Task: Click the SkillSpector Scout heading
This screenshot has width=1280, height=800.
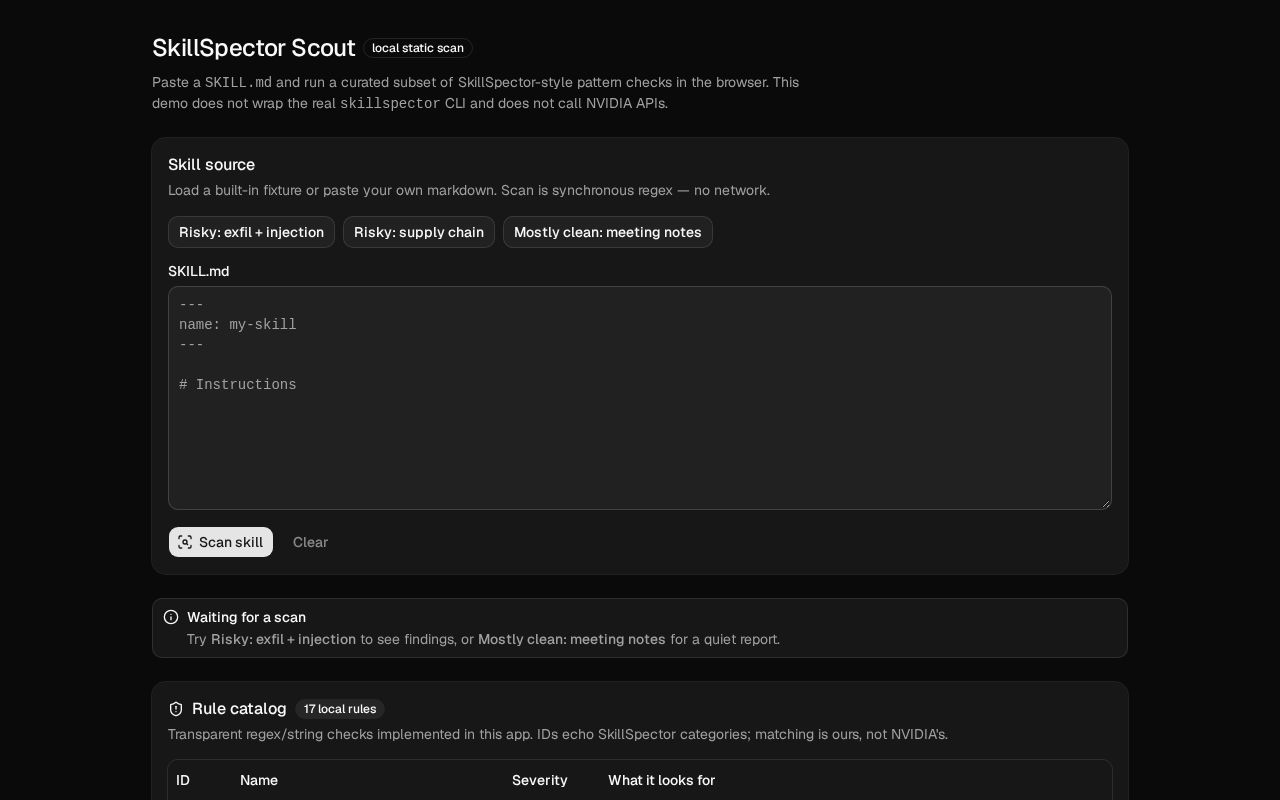Action: click(x=253, y=48)
